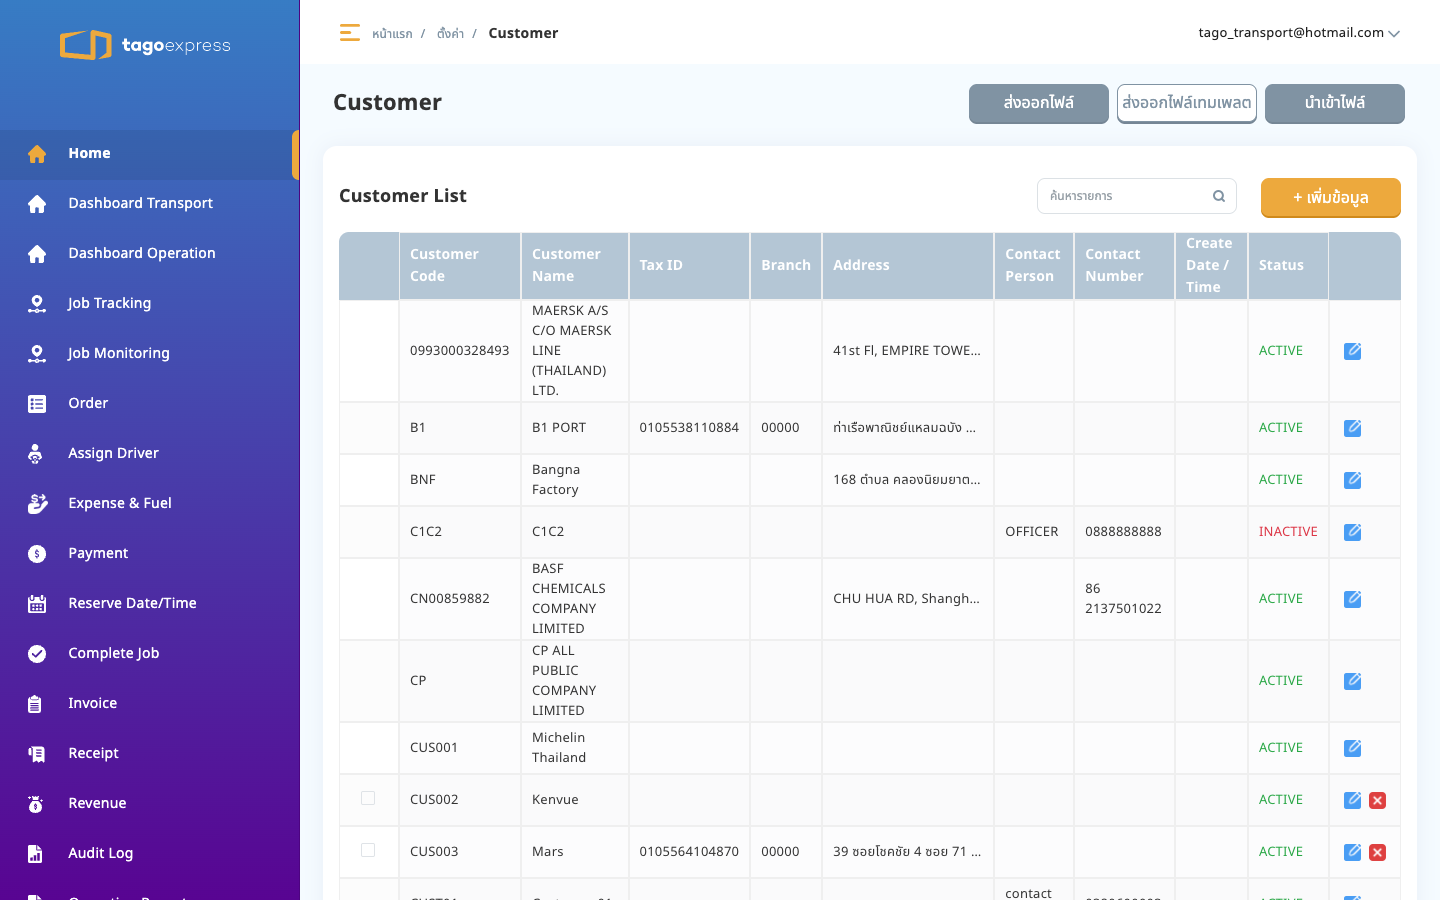Delete the Kenvue customer CUS002
Image resolution: width=1440 pixels, height=900 pixels.
(1378, 800)
